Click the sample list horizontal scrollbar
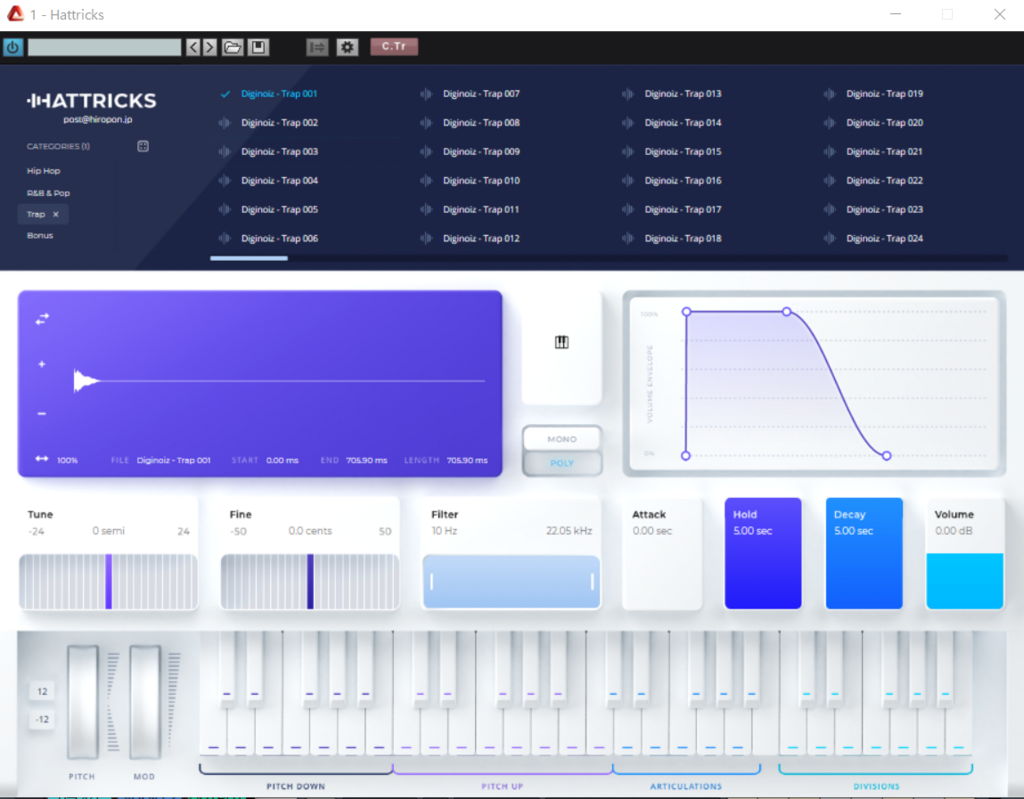 [x=249, y=258]
